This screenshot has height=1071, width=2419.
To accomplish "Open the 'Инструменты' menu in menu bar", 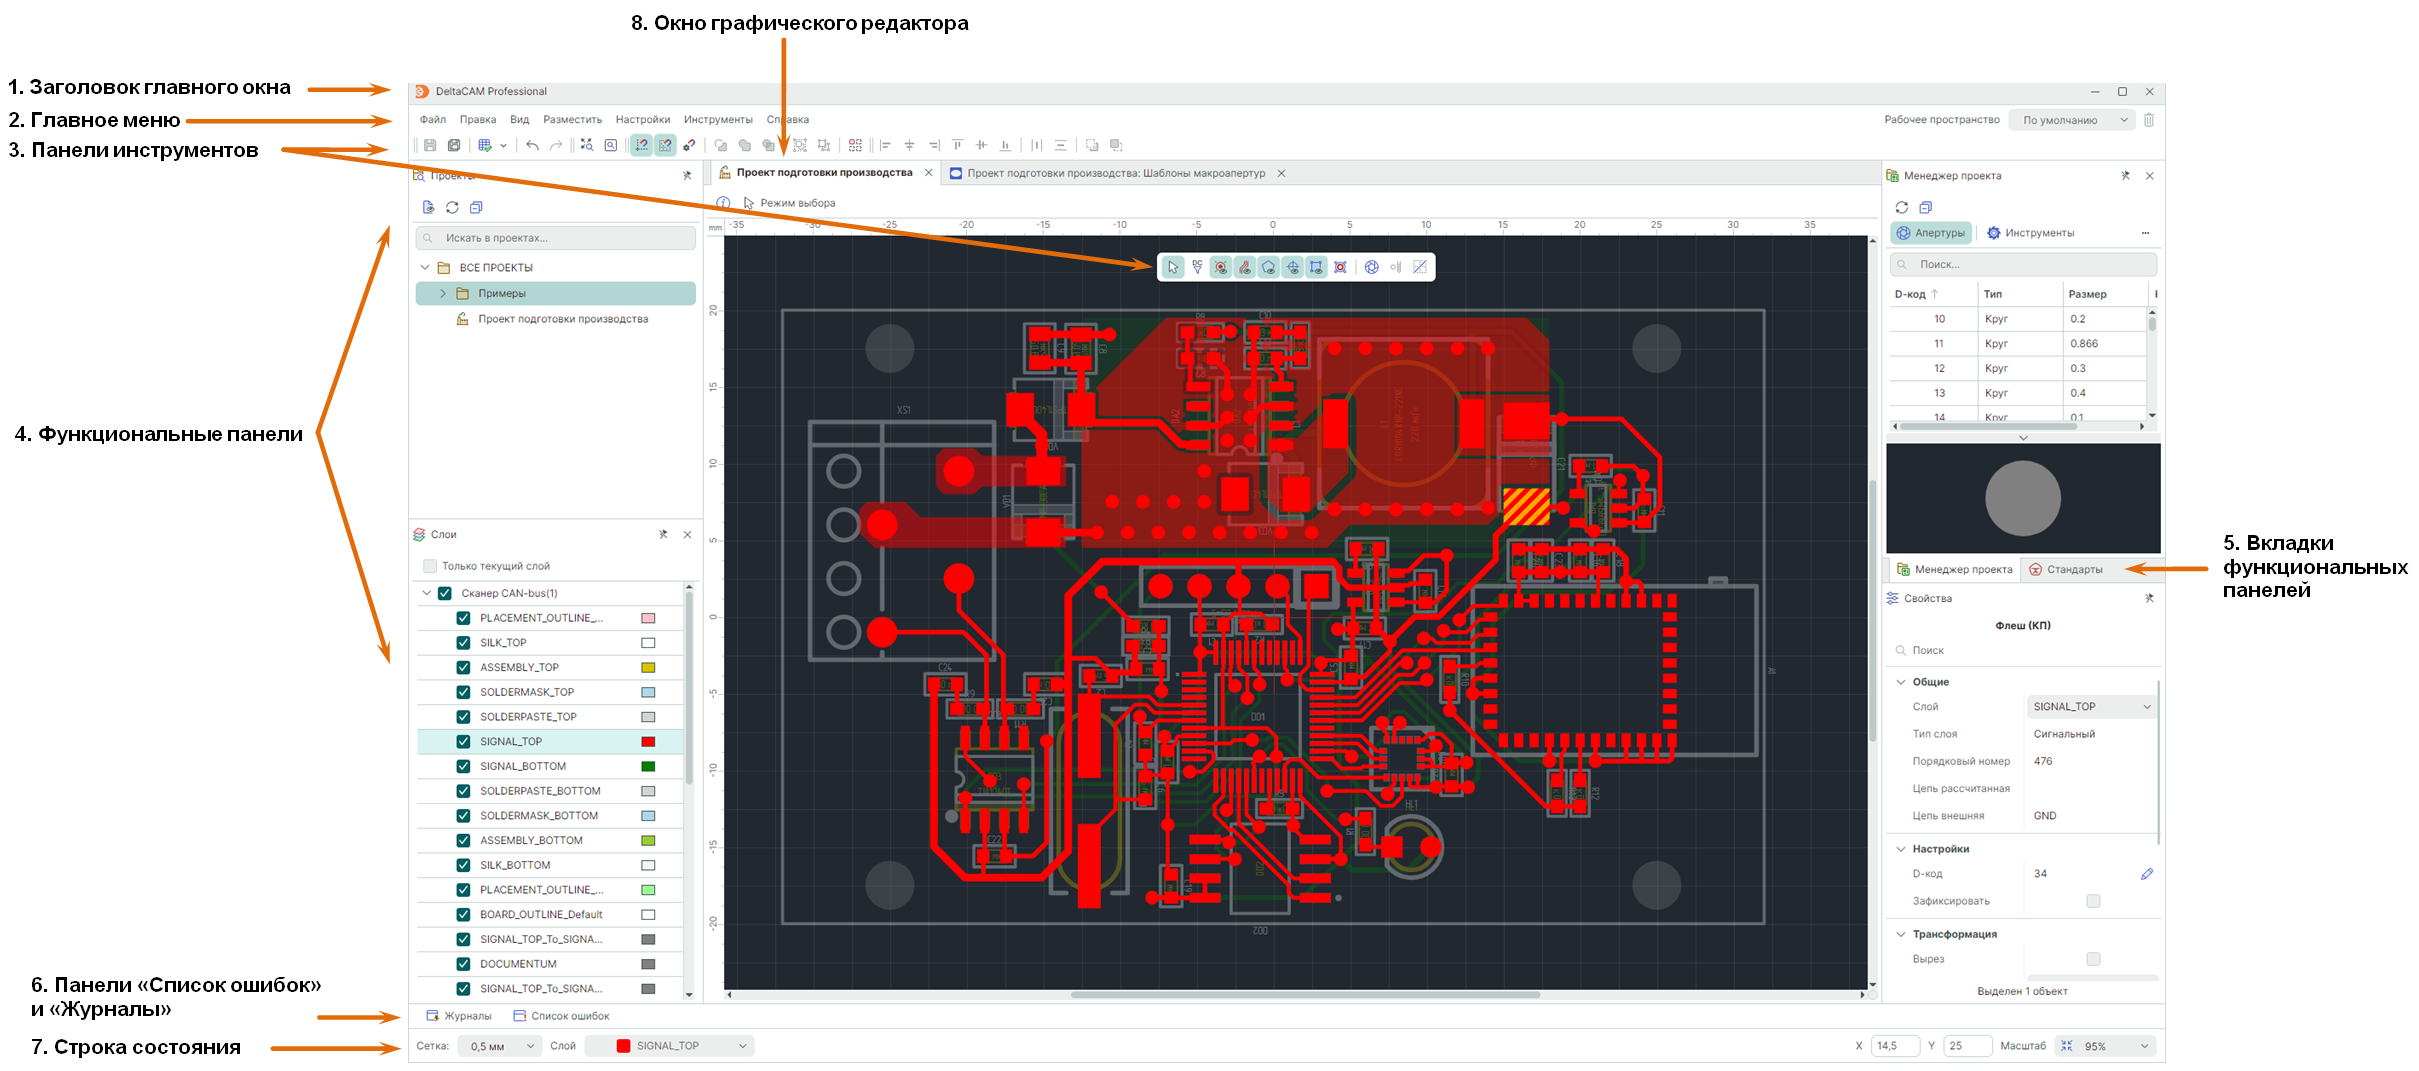I will pos(717,120).
